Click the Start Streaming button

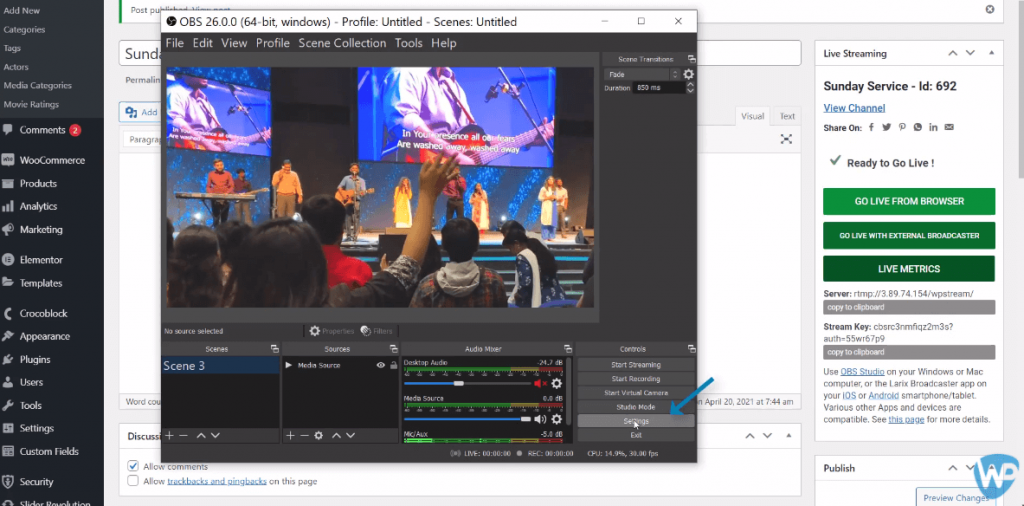(635, 365)
